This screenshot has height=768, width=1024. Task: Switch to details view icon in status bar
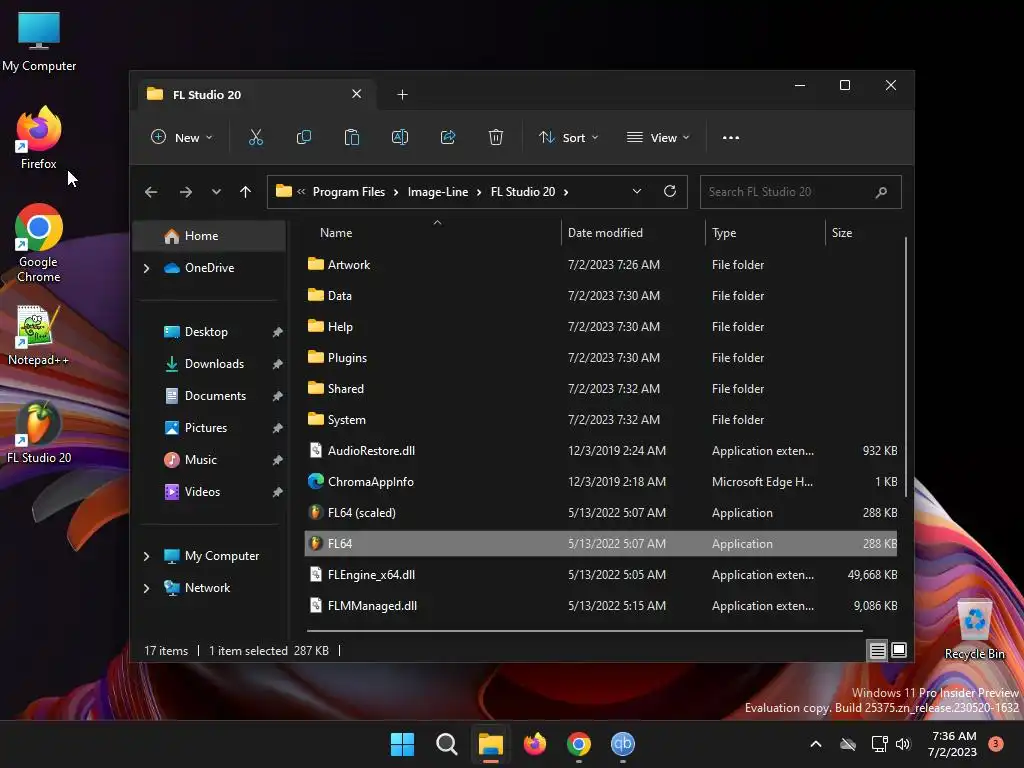[x=877, y=650]
